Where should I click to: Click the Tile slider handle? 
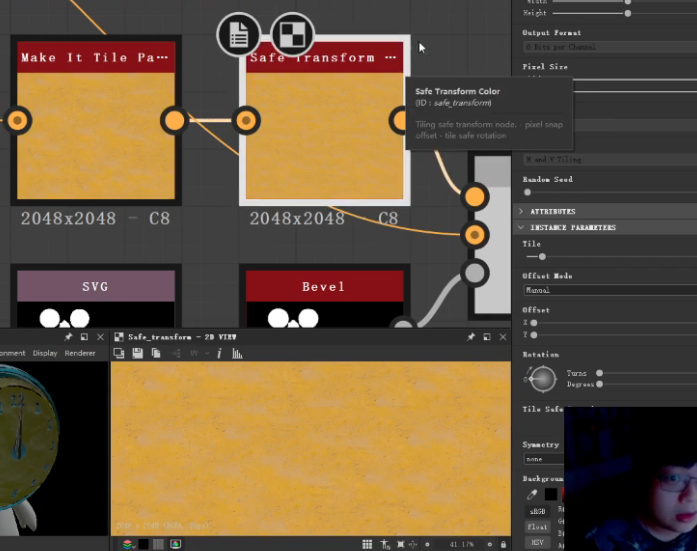tap(542, 257)
